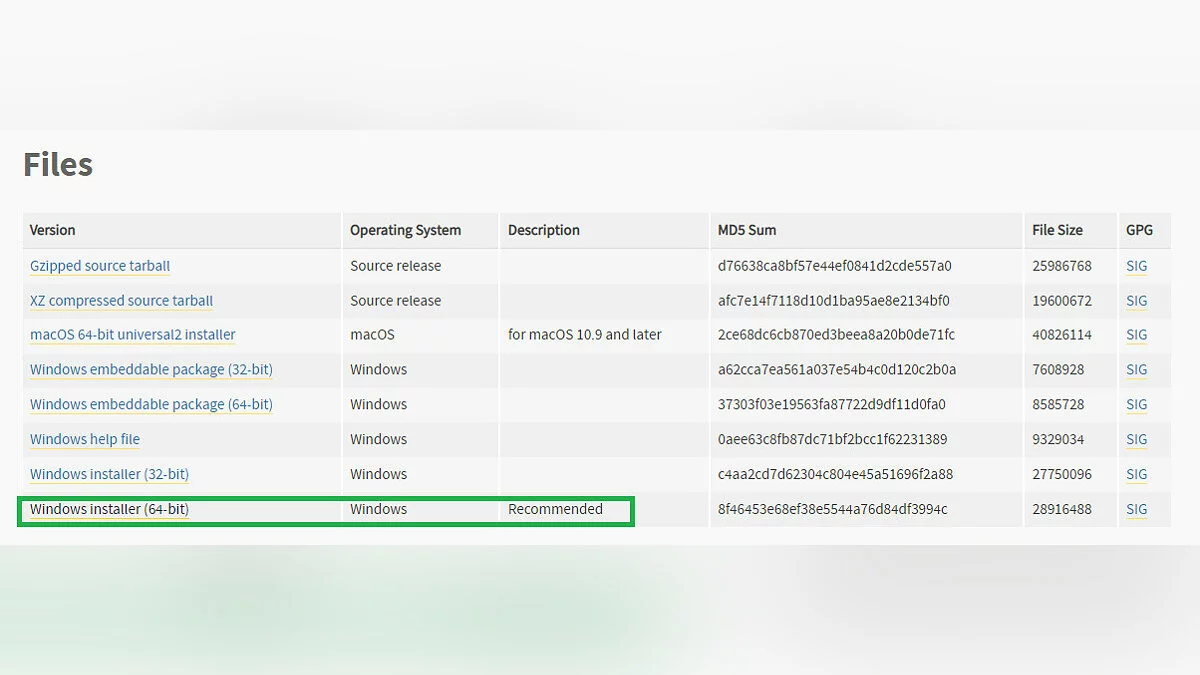The height and width of the screenshot is (675, 1200).
Task: Open Windows embeddable package (32-bit) link
Action: (151, 370)
